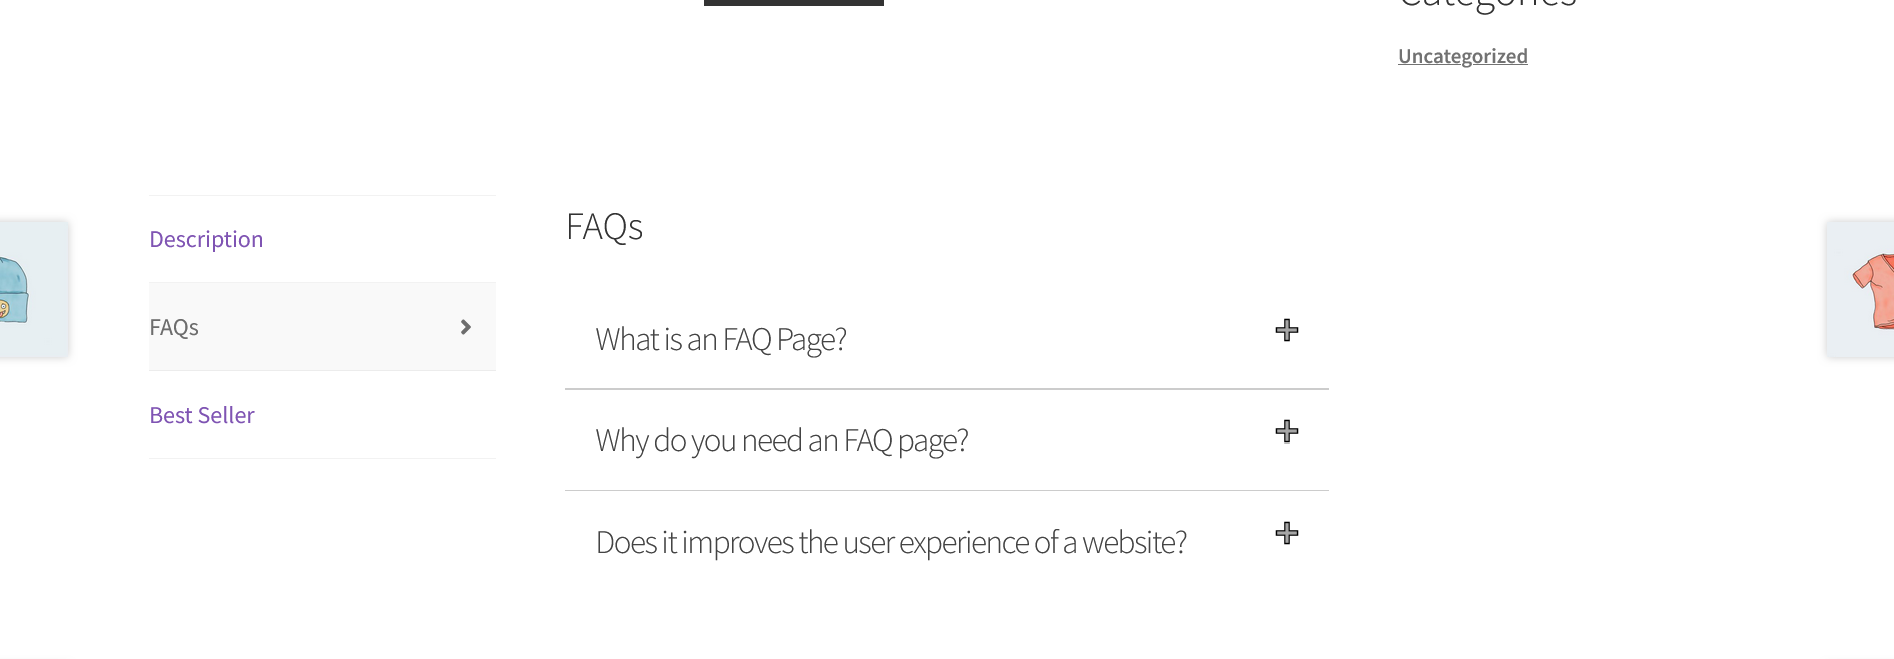Open the Uncategorized category link
Viewport: 1894px width, 659px height.
click(x=1462, y=56)
